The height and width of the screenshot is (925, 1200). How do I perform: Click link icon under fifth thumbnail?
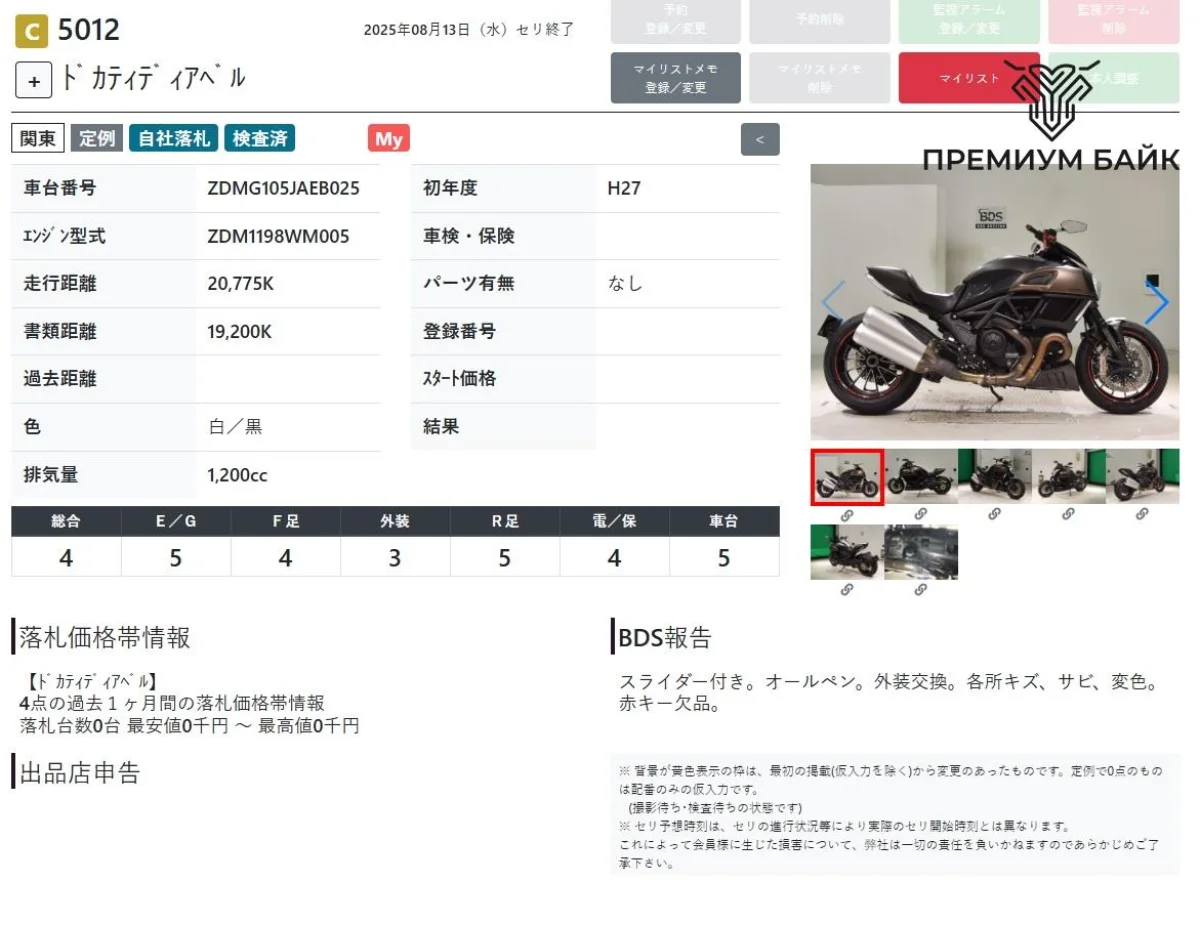(1142, 514)
